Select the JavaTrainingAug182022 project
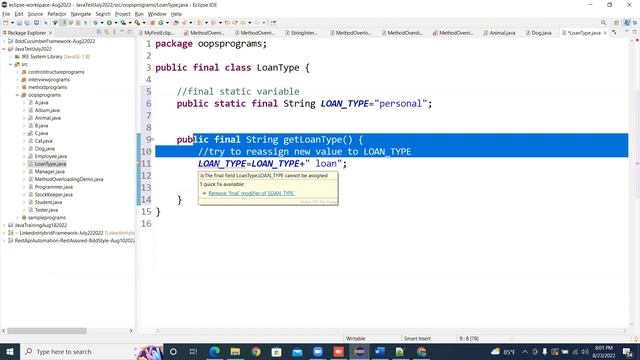Screen dimensions: 640x360 tap(40, 225)
